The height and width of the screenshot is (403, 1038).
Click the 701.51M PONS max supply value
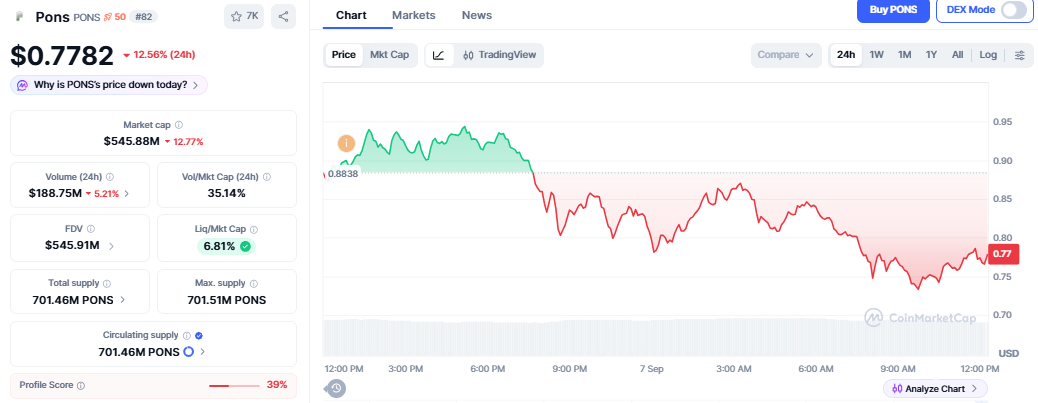point(226,300)
